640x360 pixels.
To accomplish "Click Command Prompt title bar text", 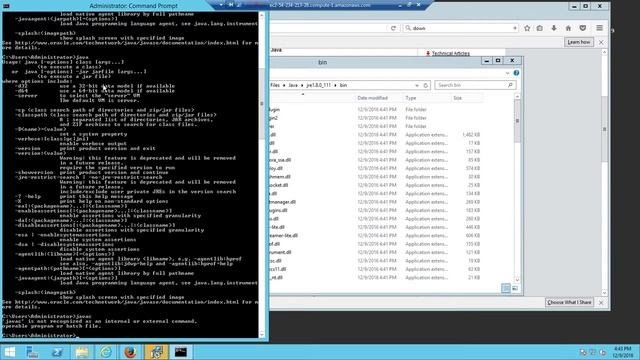I will (x=133, y=6).
